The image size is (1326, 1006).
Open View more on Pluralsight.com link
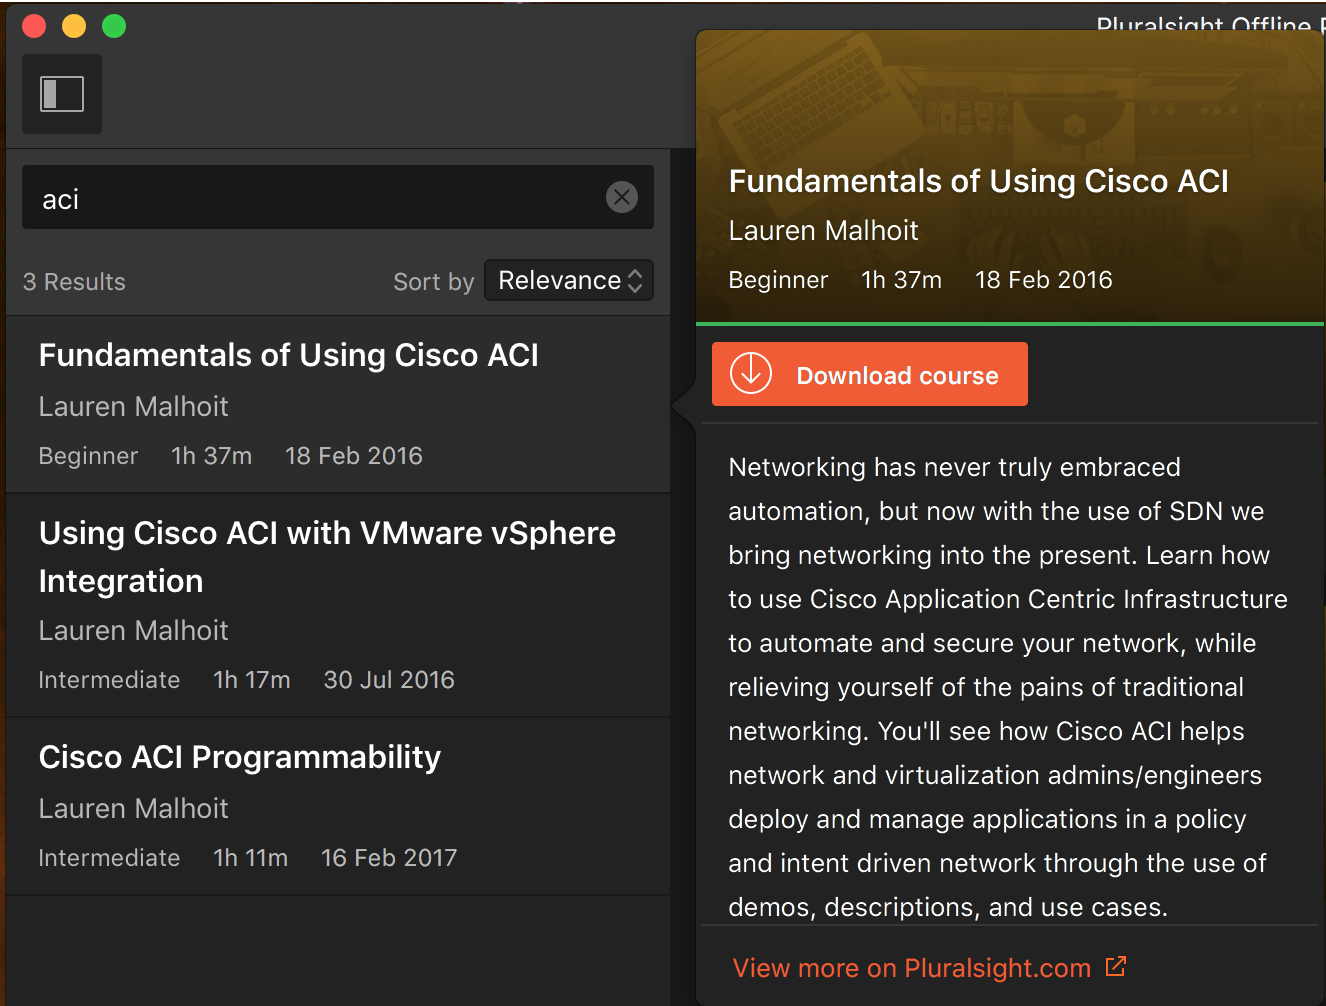coord(911,968)
